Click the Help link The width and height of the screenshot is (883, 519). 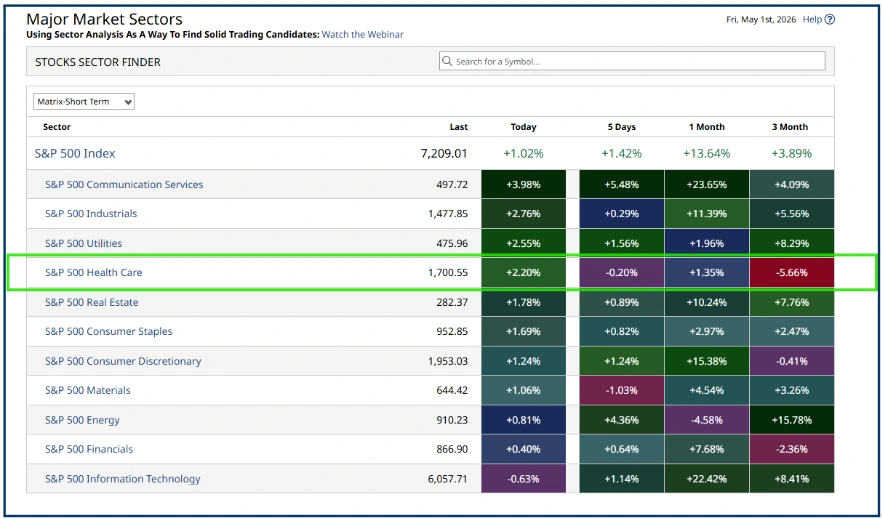tap(812, 19)
